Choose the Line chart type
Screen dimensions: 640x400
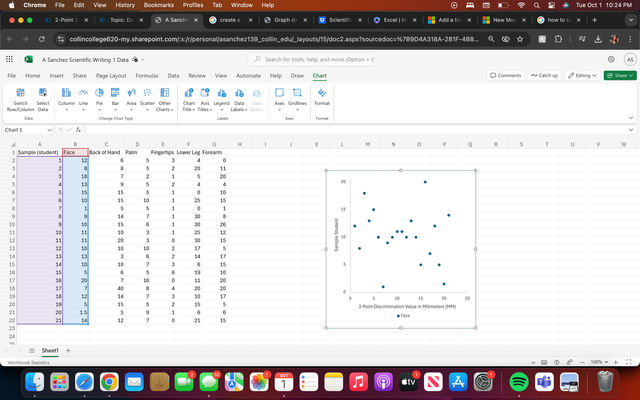pyautogui.click(x=83, y=100)
